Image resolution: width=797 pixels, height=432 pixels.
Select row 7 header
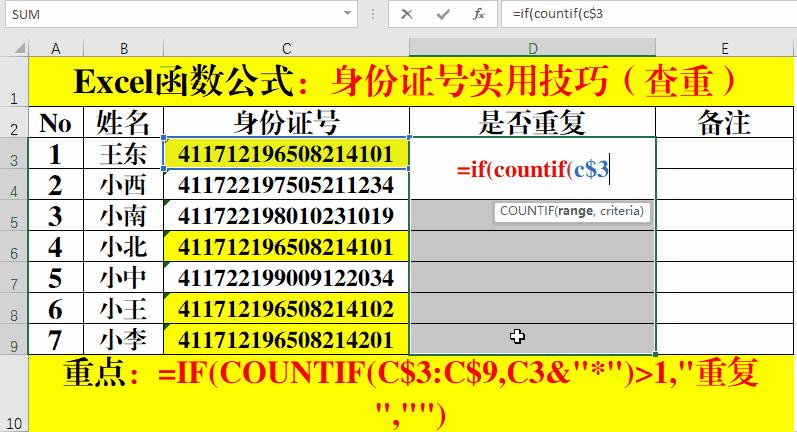tap(14, 277)
